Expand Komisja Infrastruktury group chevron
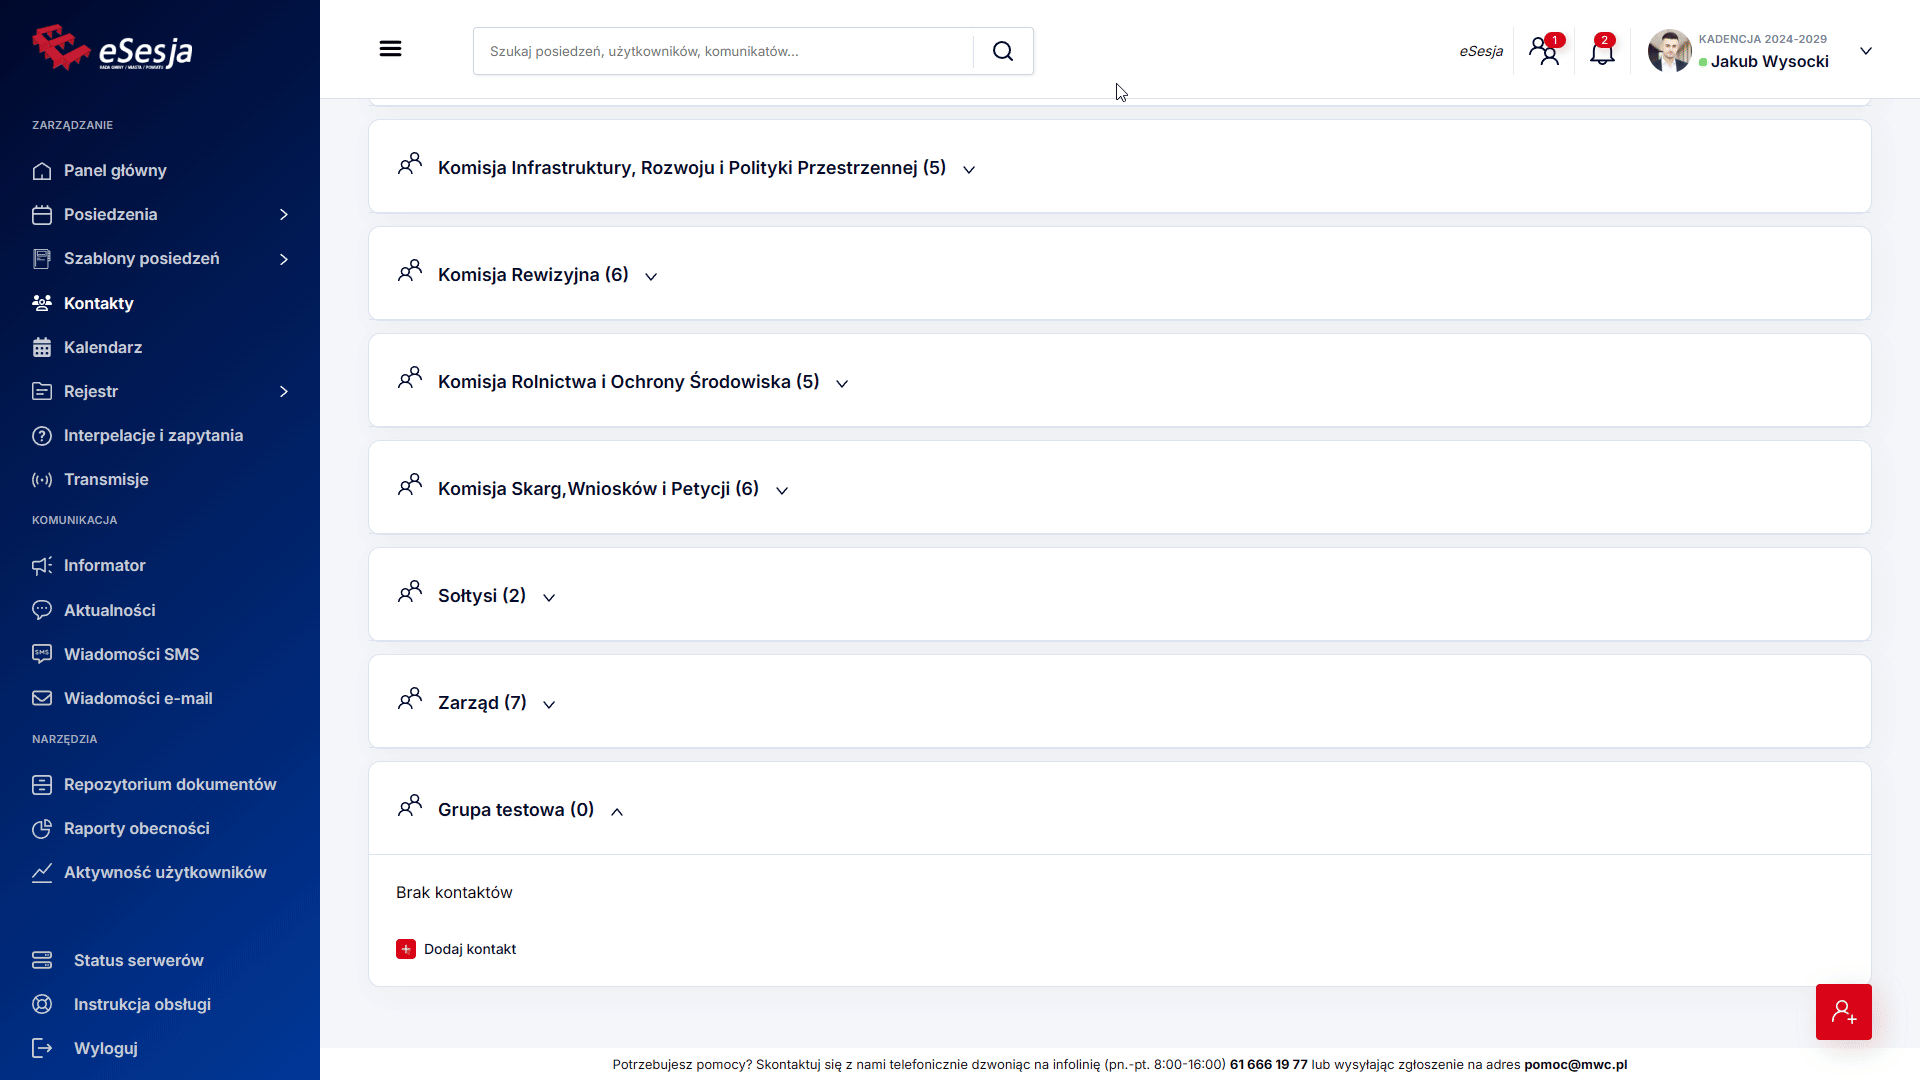The height and width of the screenshot is (1080, 1920). (x=969, y=170)
